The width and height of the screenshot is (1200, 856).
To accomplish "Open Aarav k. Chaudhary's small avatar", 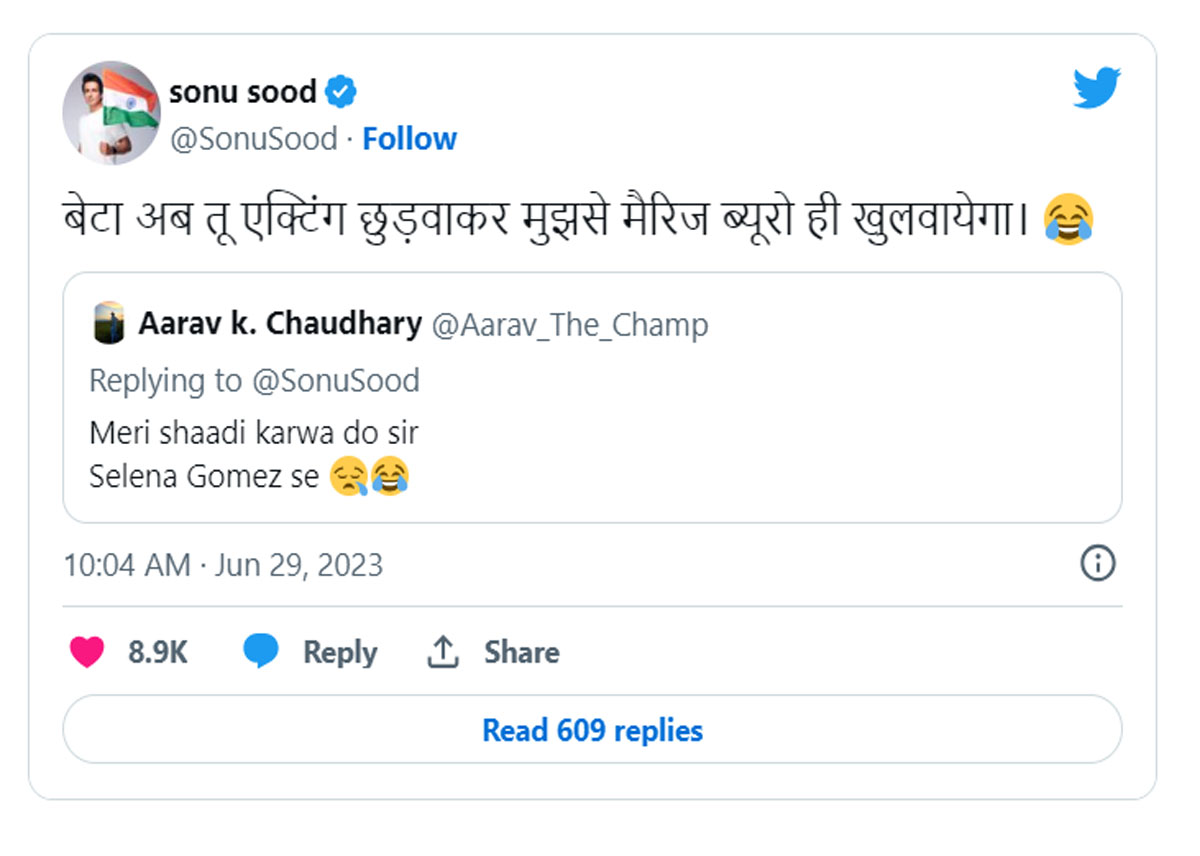I will [x=109, y=324].
